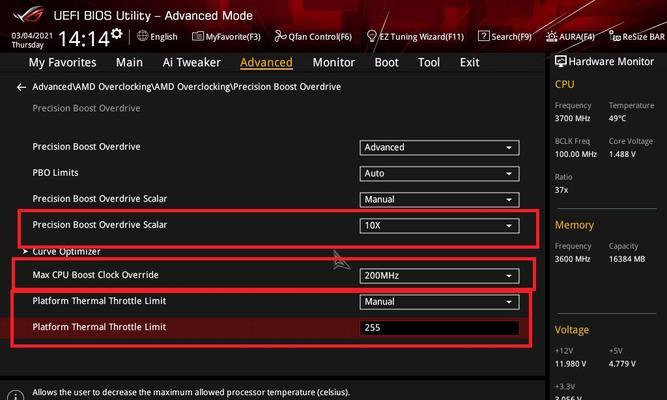Toggle AURA(F4) lighting option
This screenshot has height=400, width=667.
pos(570,37)
